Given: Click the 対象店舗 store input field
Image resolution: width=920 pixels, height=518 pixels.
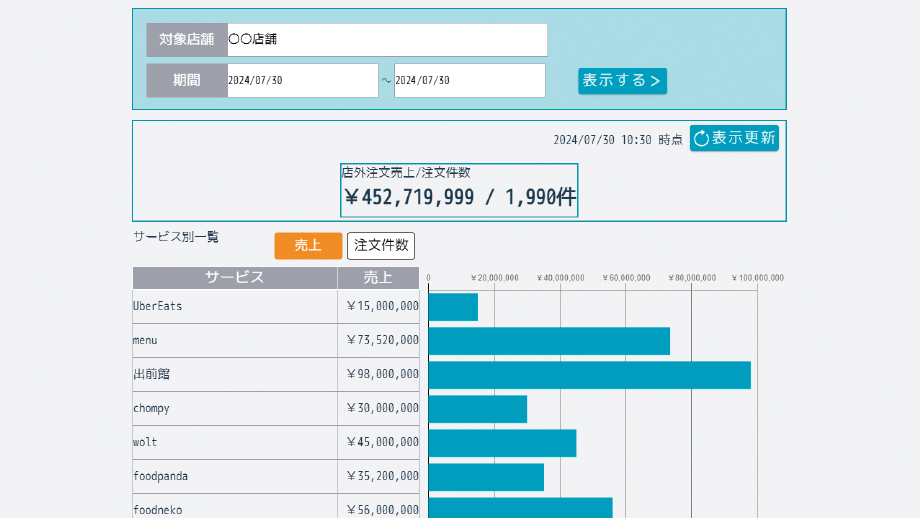Looking at the screenshot, I should click(386, 40).
